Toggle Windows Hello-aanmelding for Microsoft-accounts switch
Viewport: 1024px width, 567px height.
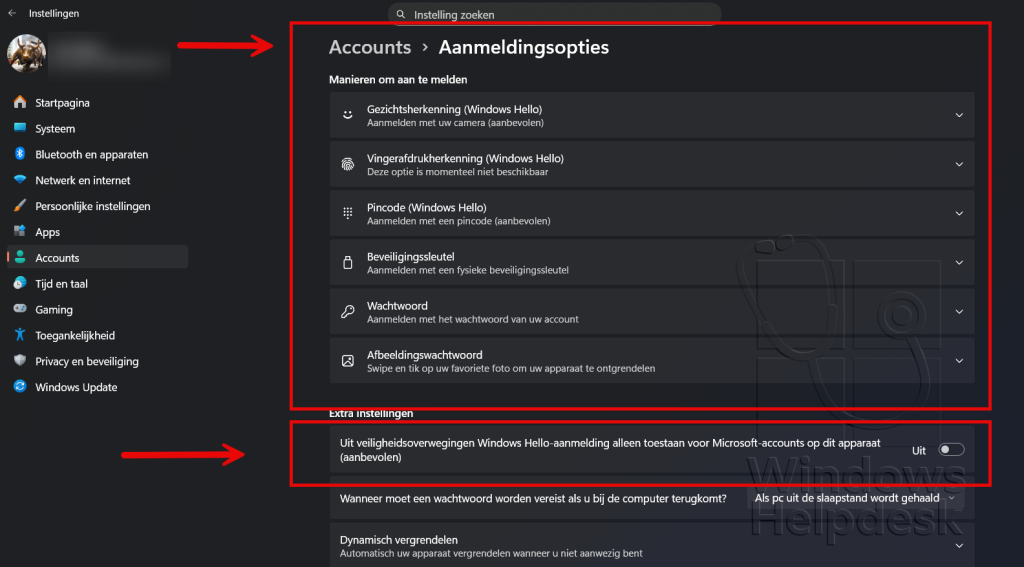click(x=951, y=450)
